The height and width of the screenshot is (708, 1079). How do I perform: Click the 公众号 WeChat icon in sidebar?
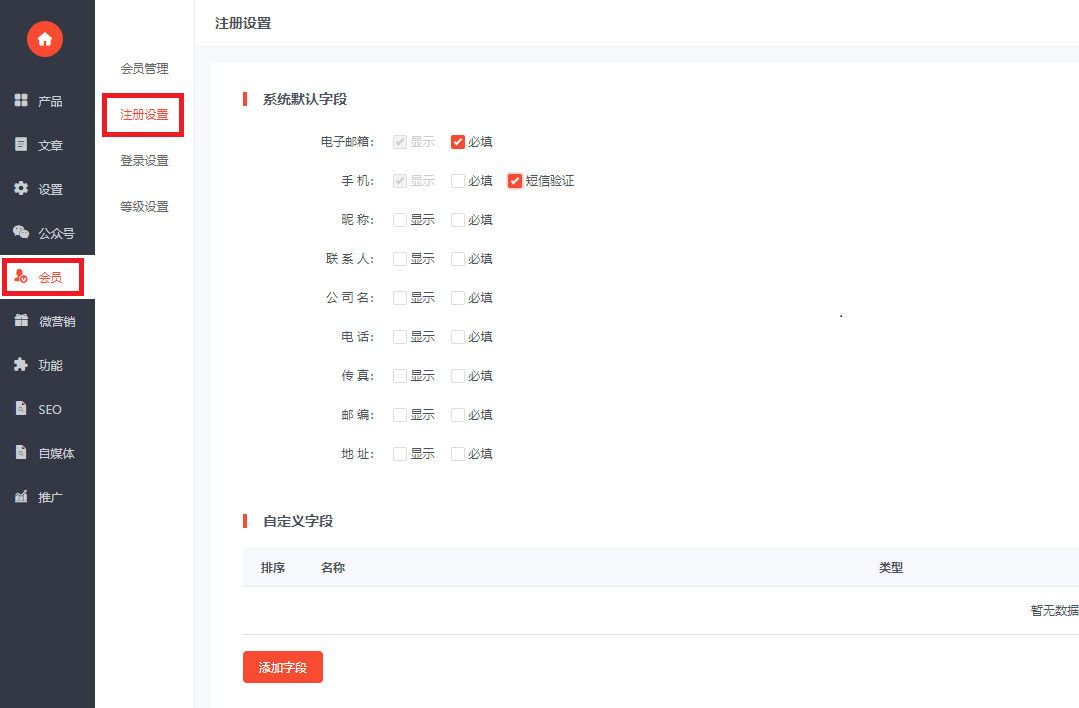[21, 233]
